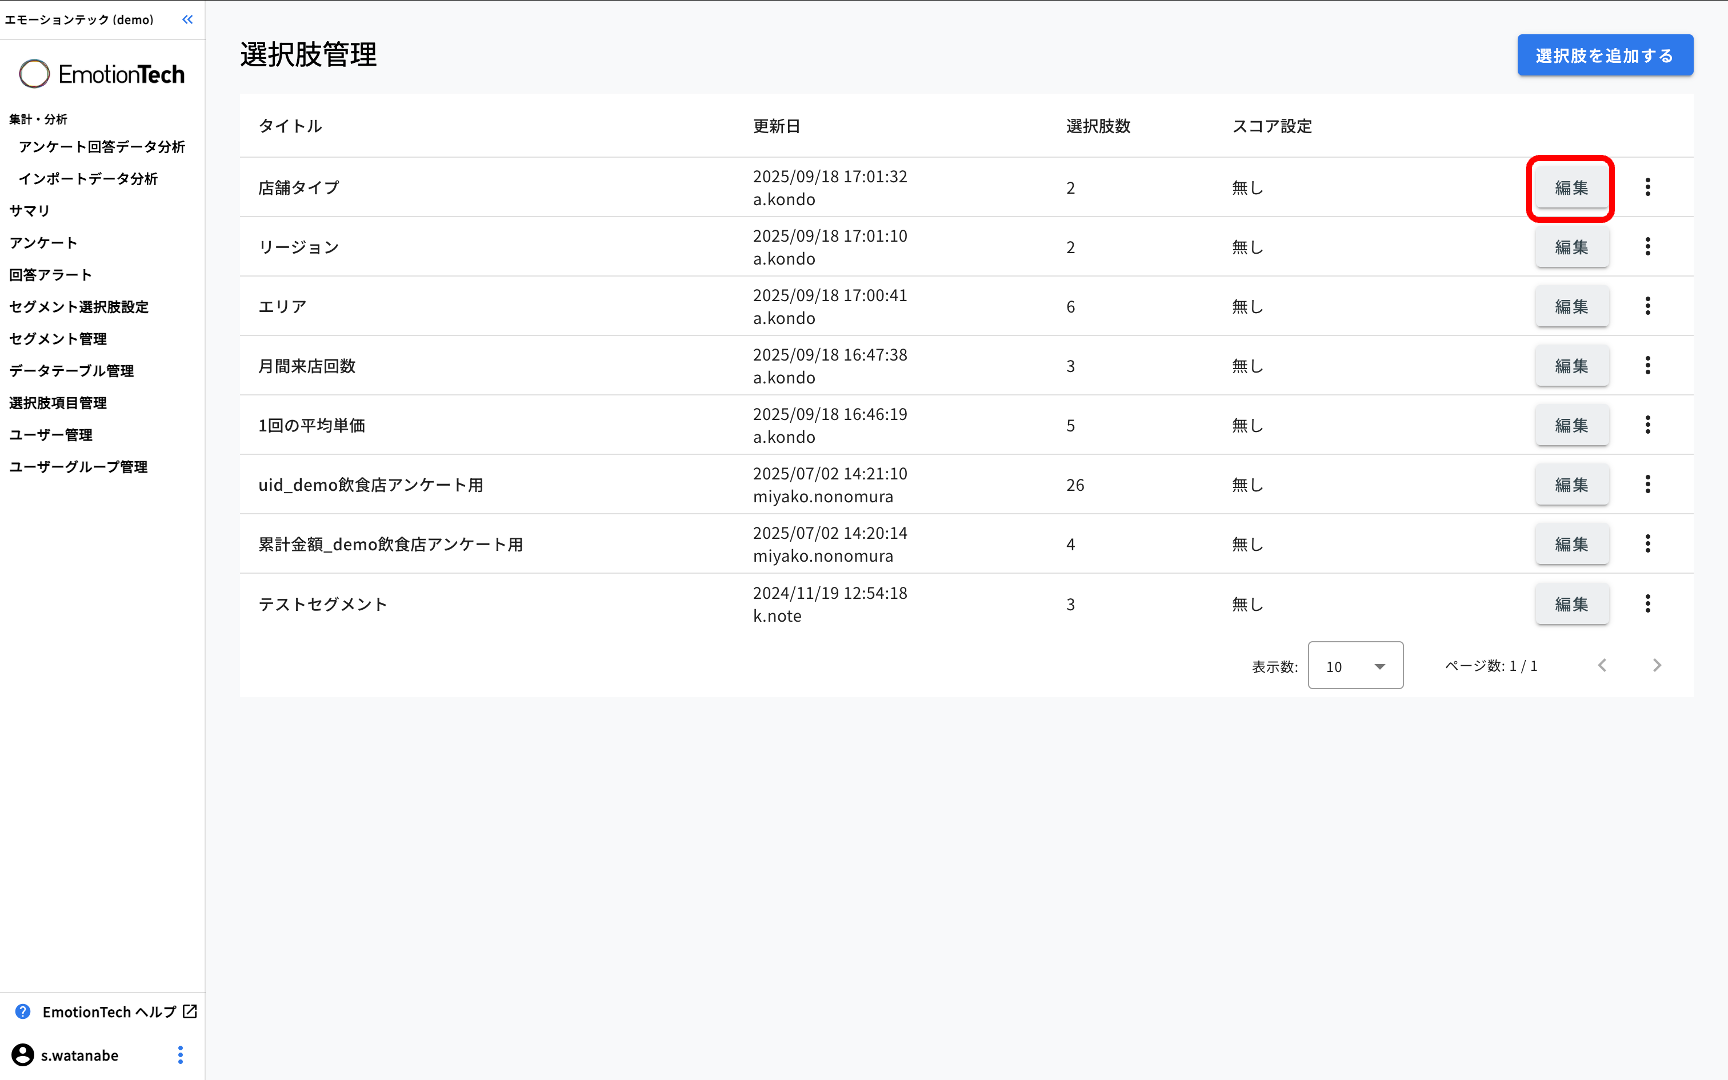
Task: Open アンケート回答データ分析 in sidebar
Action: pos(102,147)
